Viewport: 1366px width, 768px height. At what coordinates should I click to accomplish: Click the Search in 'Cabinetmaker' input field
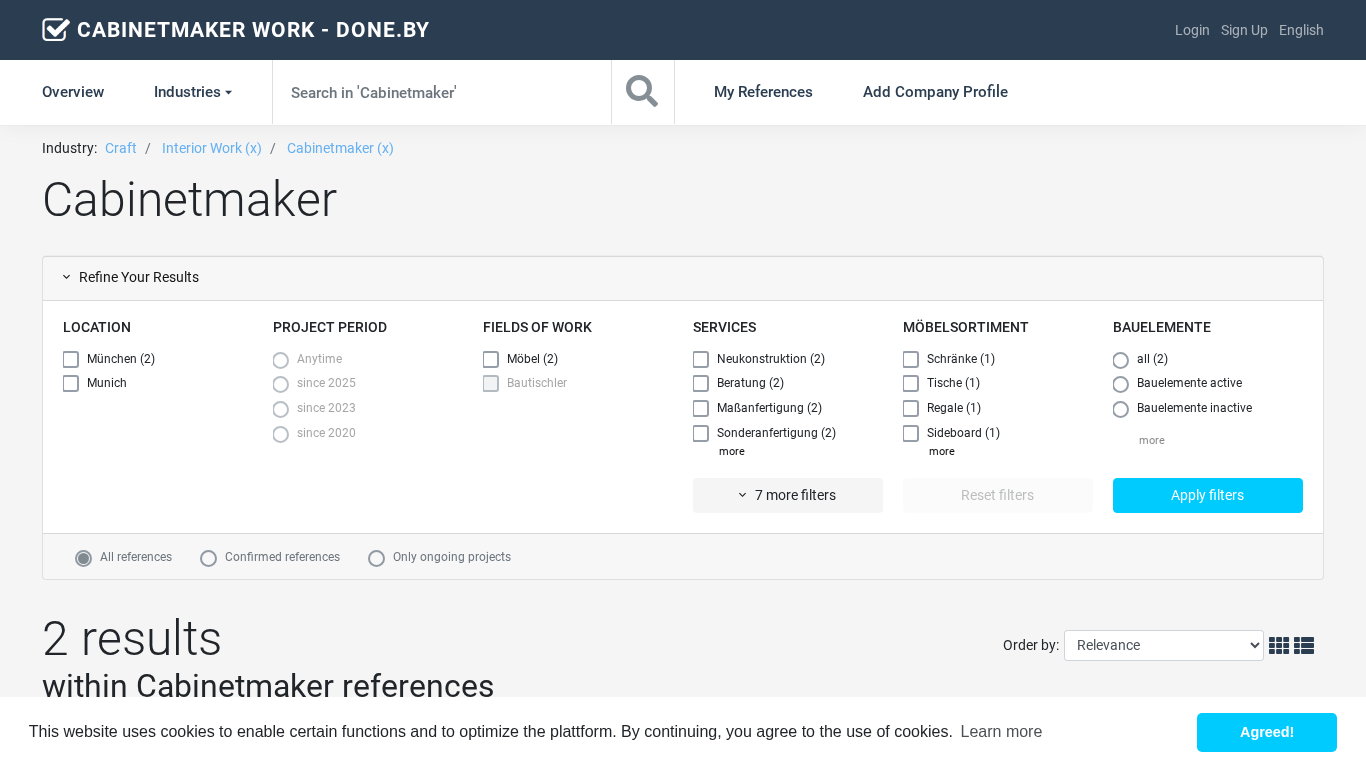tap(441, 92)
